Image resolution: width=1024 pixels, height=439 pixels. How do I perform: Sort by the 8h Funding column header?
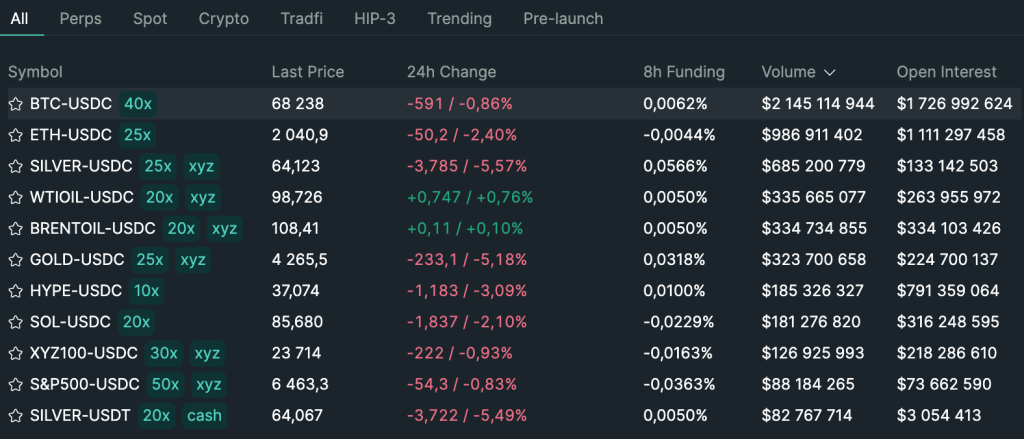point(684,72)
